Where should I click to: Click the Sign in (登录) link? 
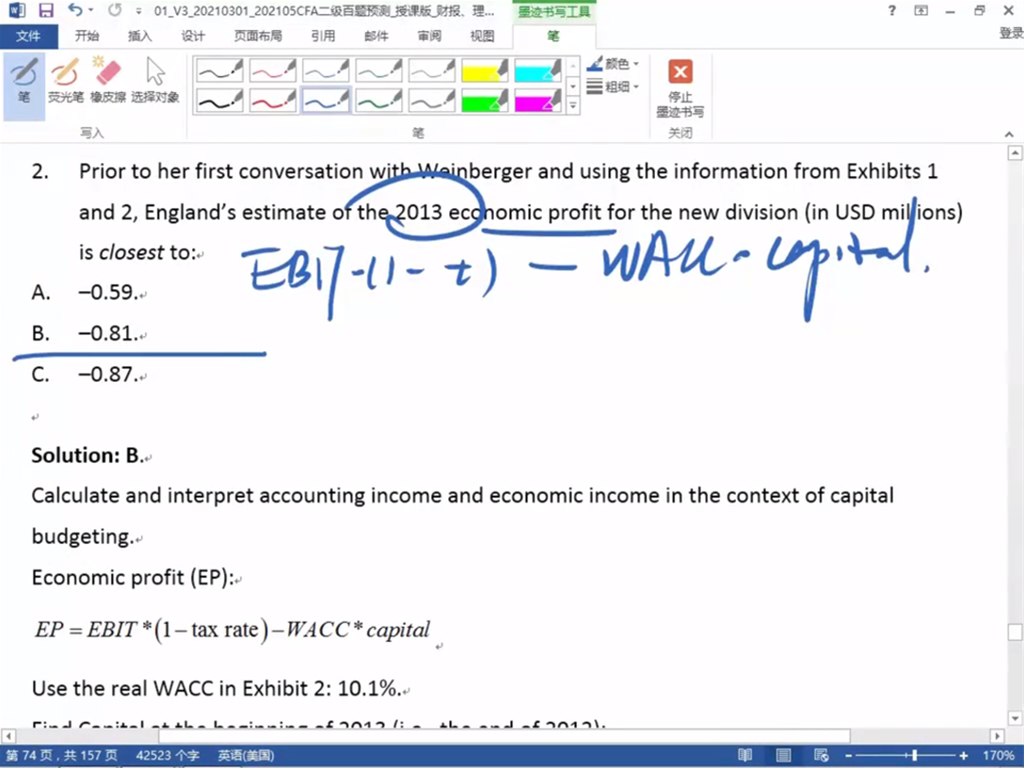1010,34
